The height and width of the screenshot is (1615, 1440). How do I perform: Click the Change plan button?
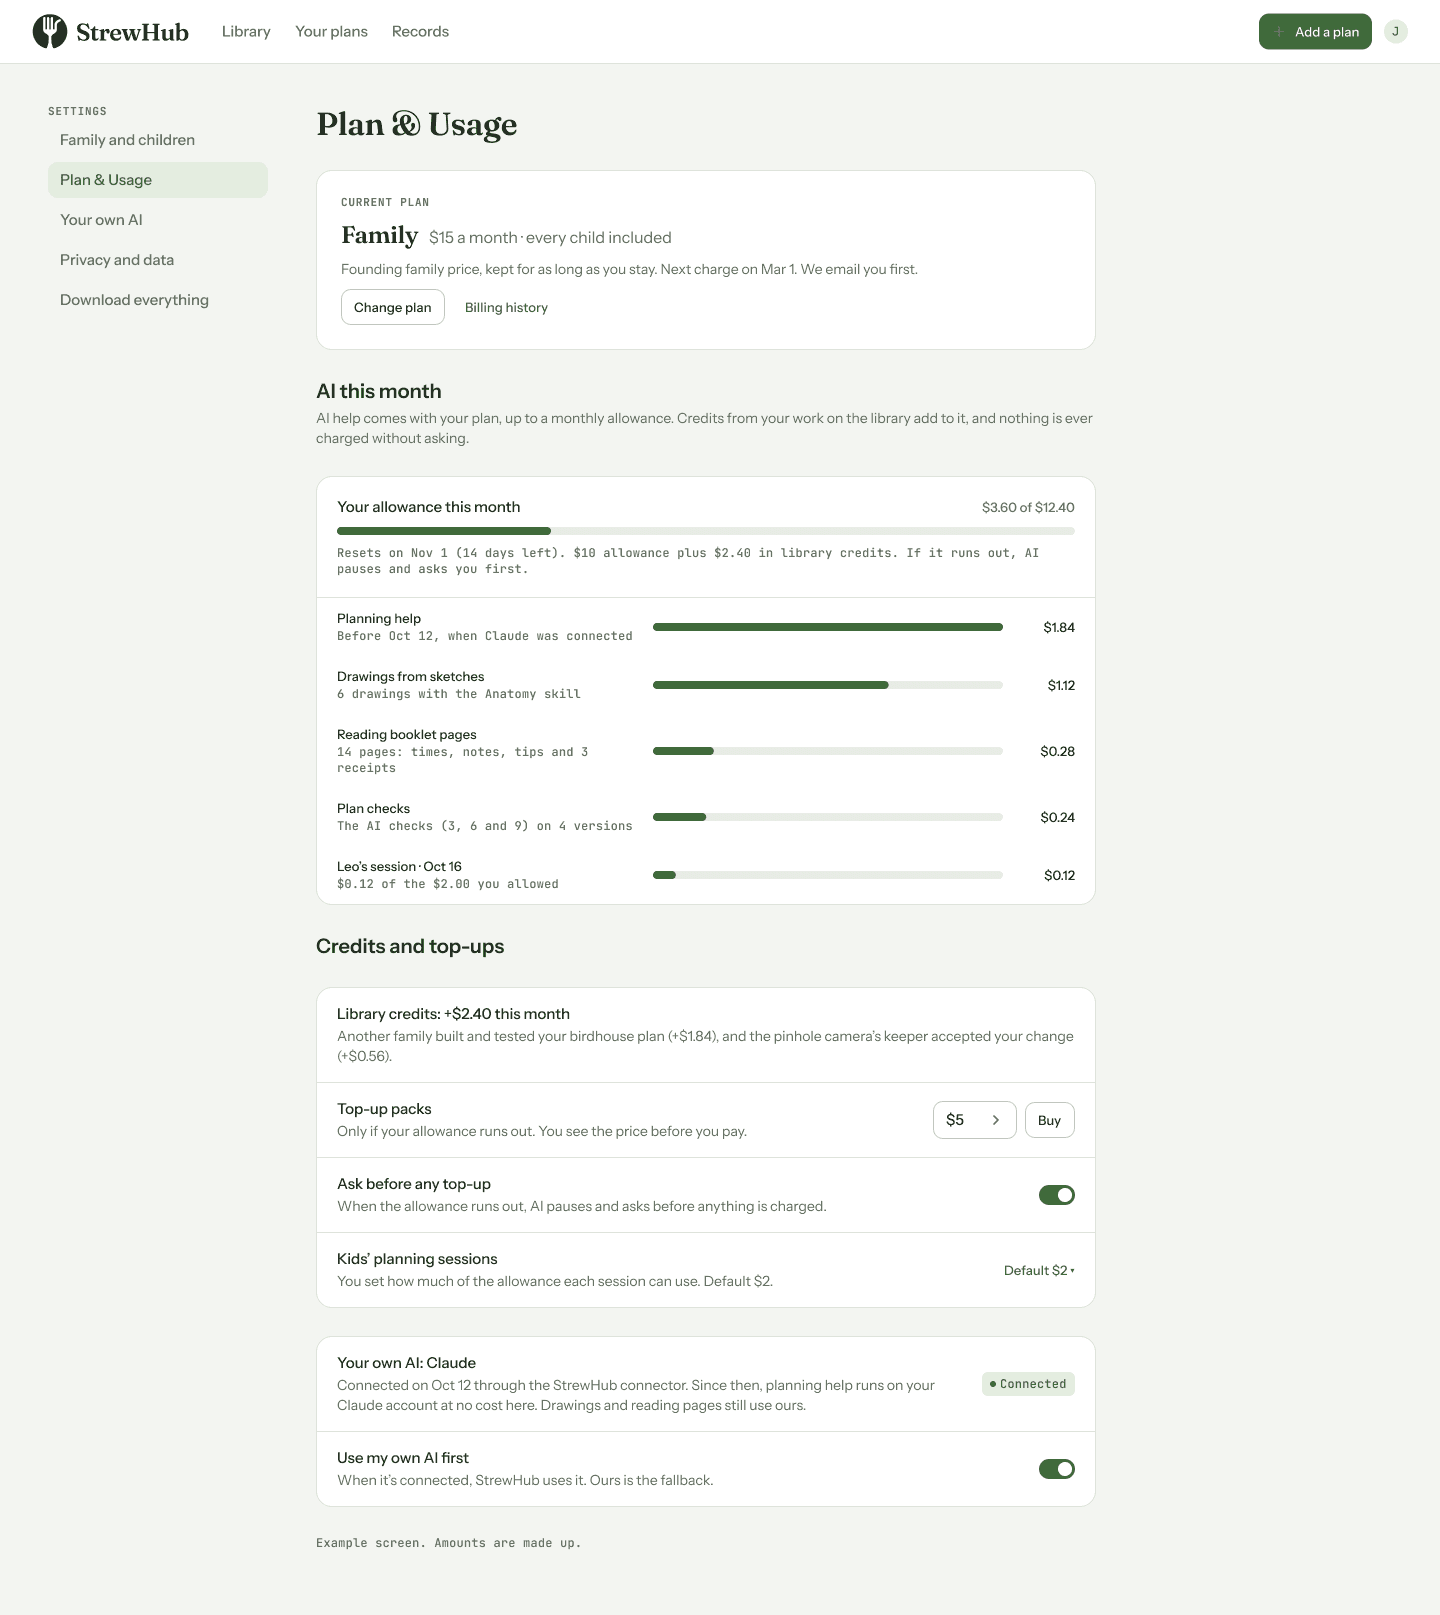click(x=393, y=307)
